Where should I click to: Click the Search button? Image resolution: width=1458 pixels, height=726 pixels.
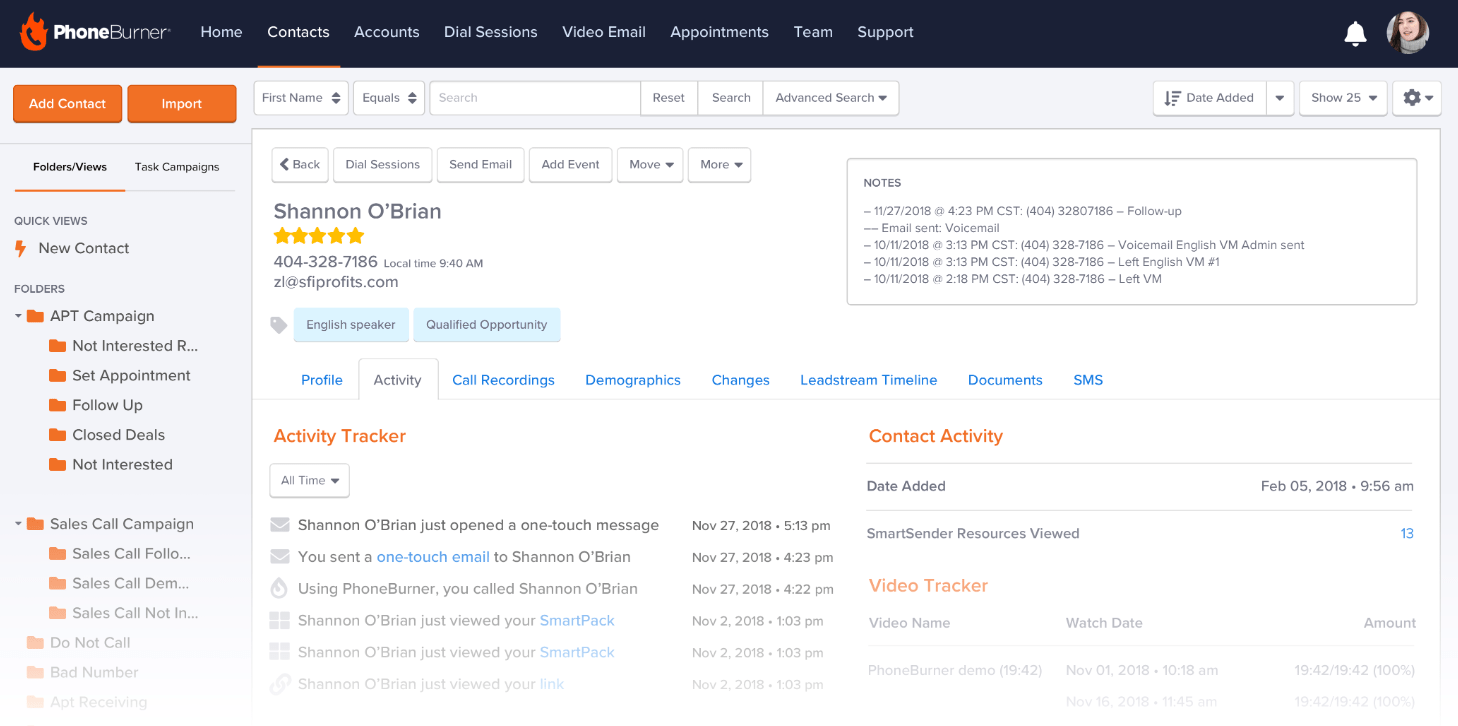pyautogui.click(x=731, y=98)
